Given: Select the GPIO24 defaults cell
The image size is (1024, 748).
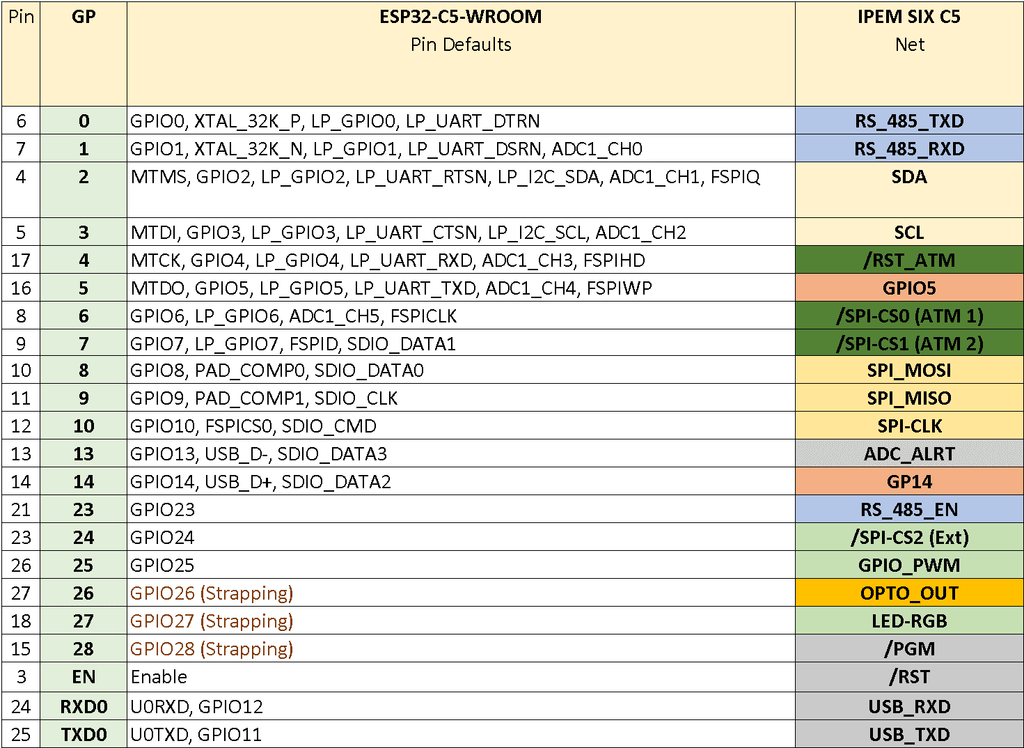Looking at the screenshot, I should [461, 537].
